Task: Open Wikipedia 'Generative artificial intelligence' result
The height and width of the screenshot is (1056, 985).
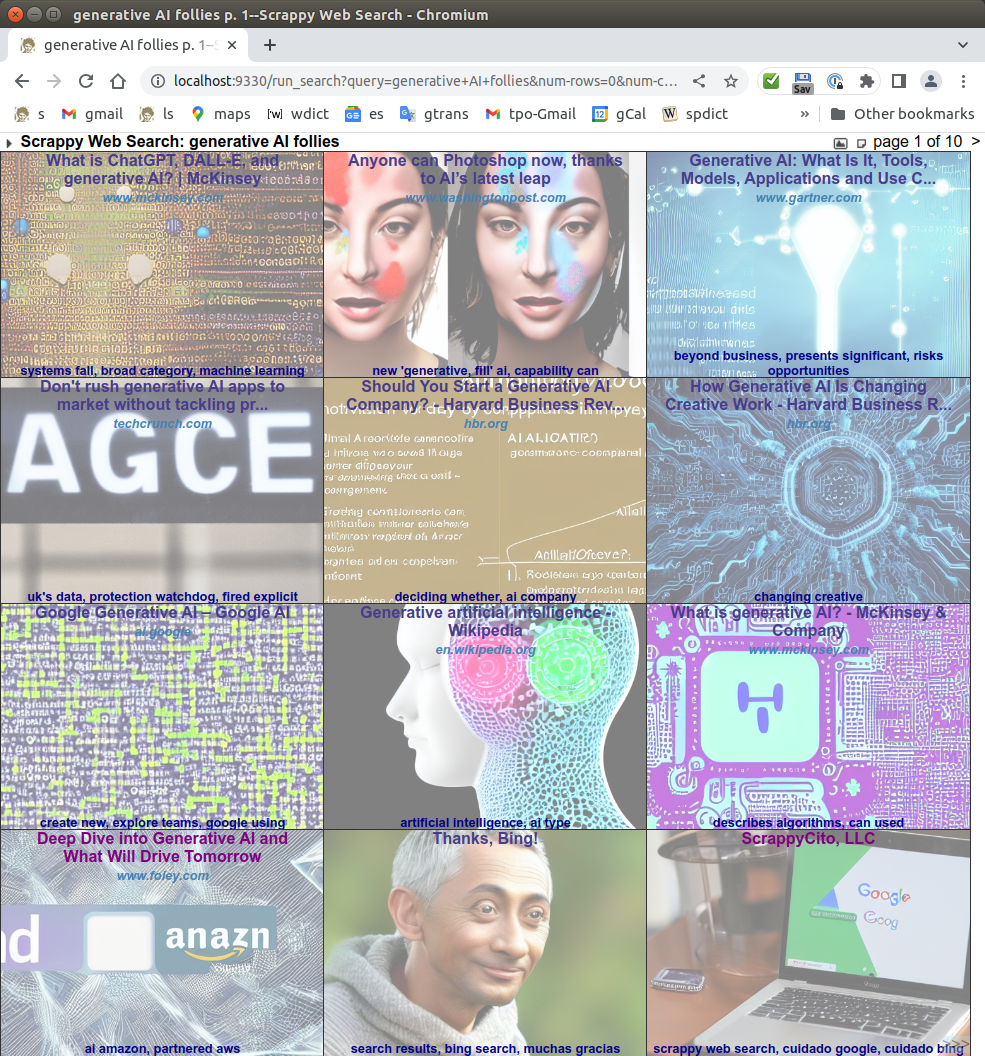Action: point(485,622)
